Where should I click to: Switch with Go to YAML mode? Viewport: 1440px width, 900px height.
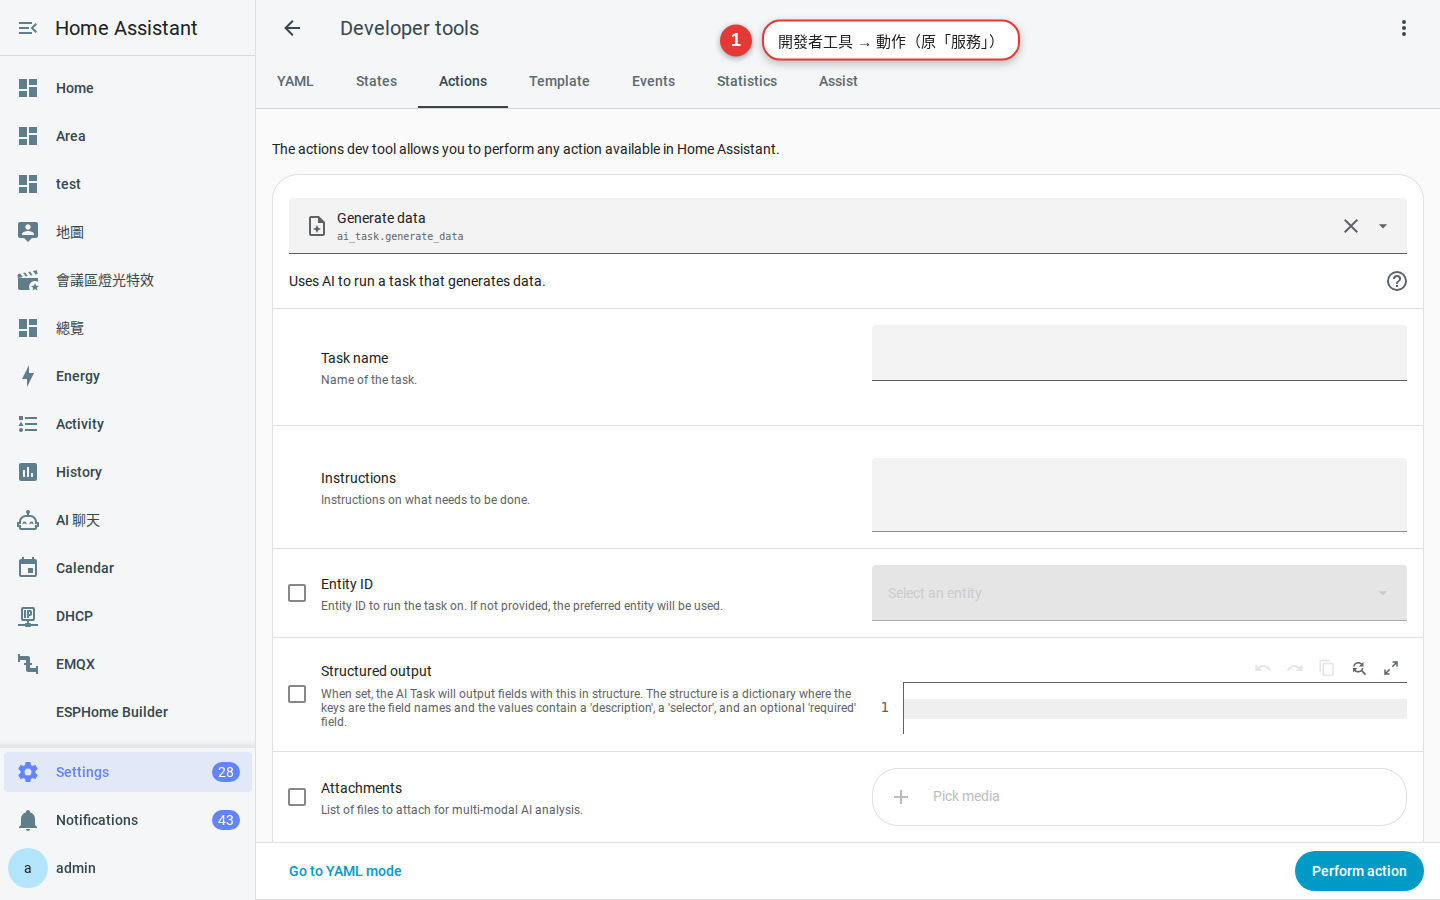point(345,871)
